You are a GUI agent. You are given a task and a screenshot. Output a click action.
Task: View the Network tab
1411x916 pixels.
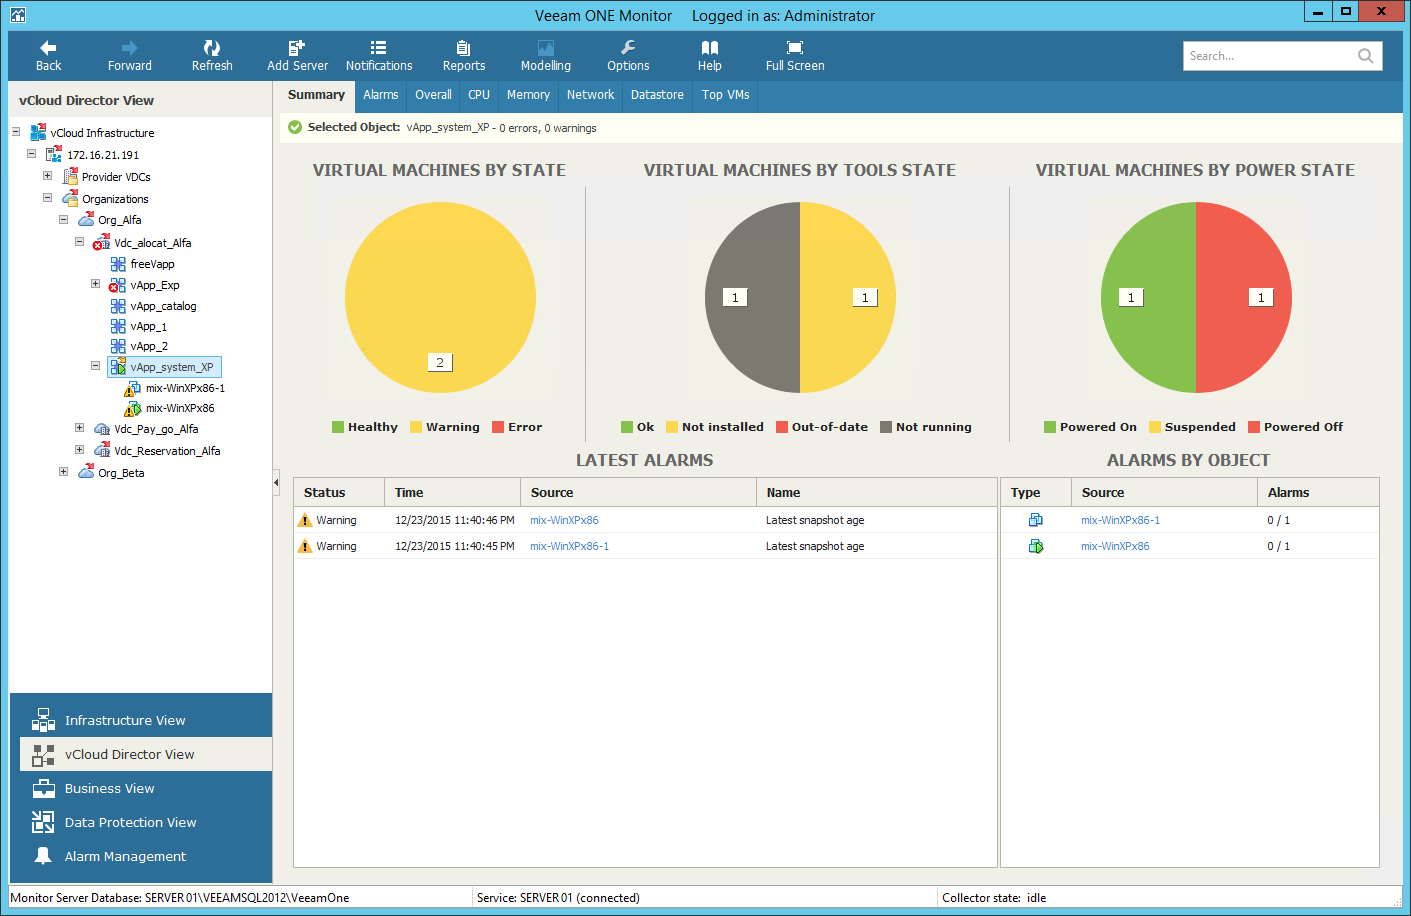591,95
